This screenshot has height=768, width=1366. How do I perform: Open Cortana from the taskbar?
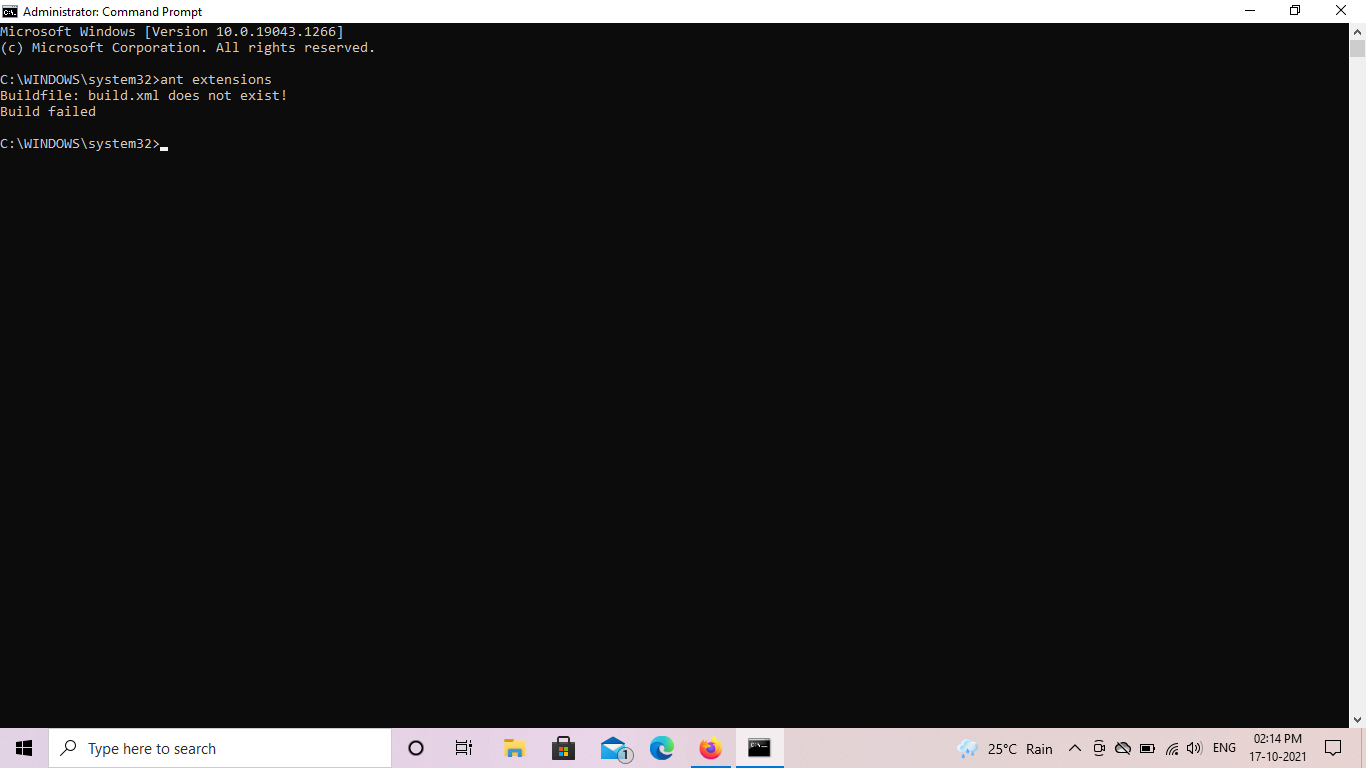click(416, 748)
